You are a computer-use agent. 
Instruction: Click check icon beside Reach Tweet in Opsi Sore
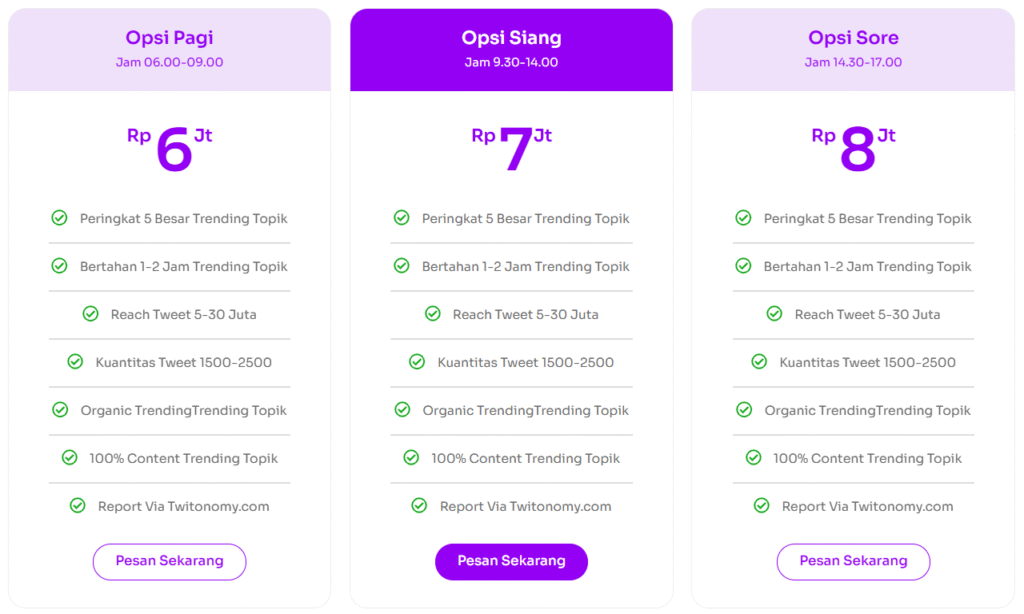coord(775,314)
